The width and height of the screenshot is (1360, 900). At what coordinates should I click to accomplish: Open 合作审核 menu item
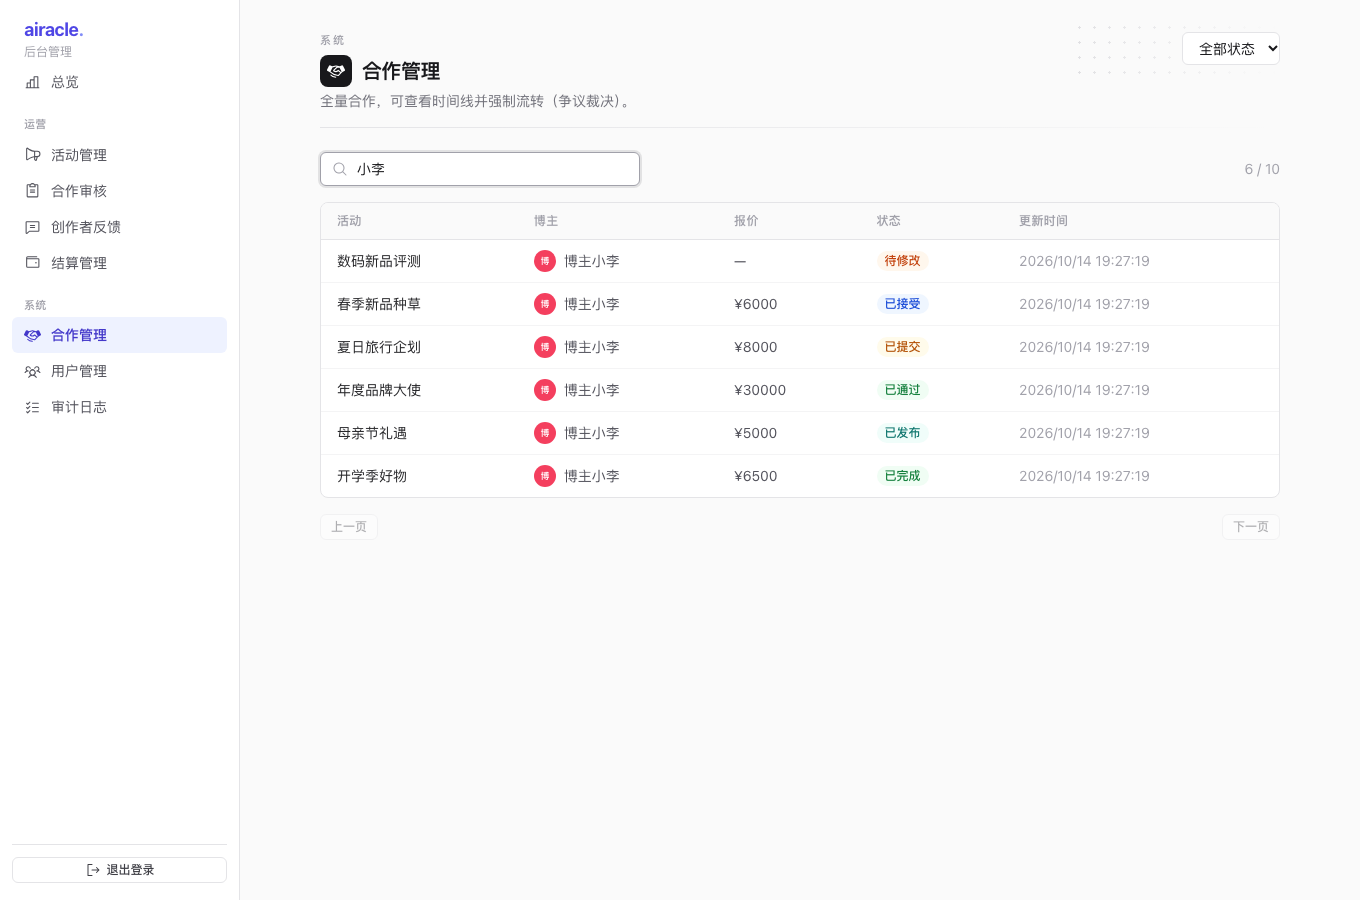click(119, 191)
